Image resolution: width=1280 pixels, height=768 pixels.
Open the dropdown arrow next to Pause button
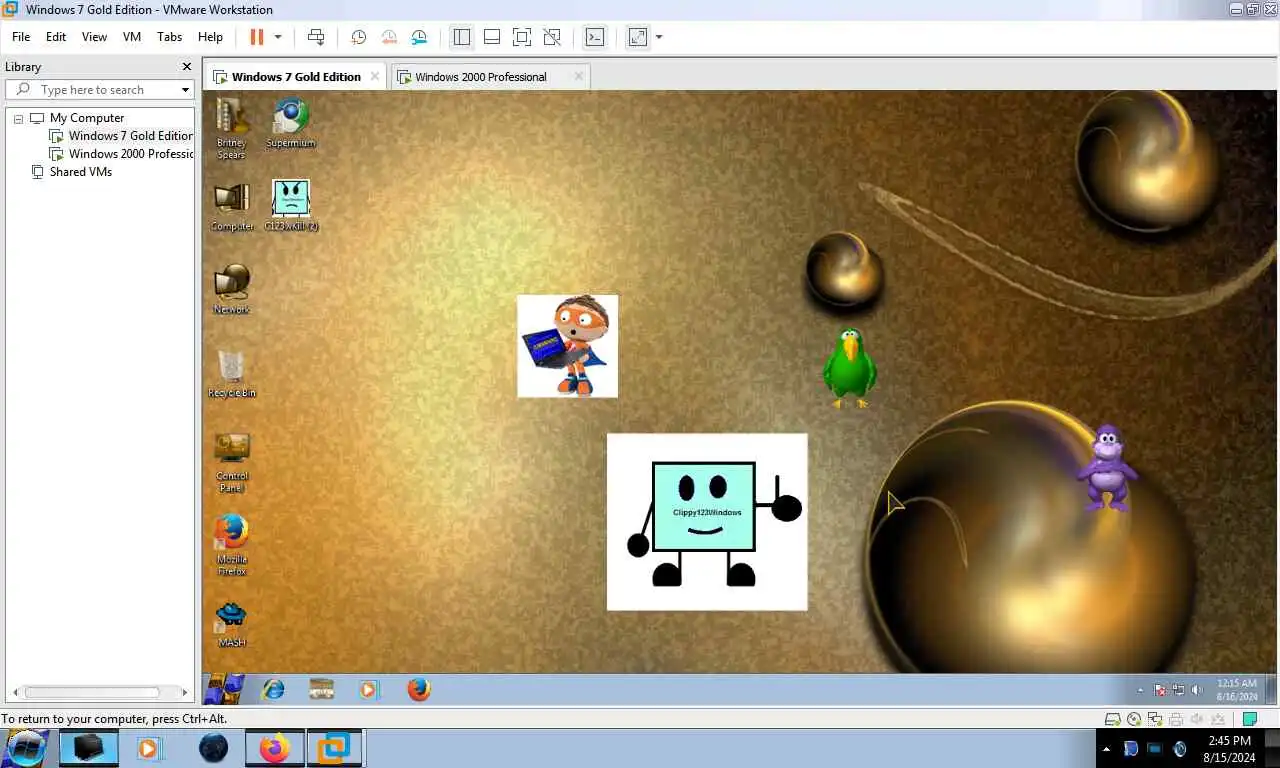[278, 37]
